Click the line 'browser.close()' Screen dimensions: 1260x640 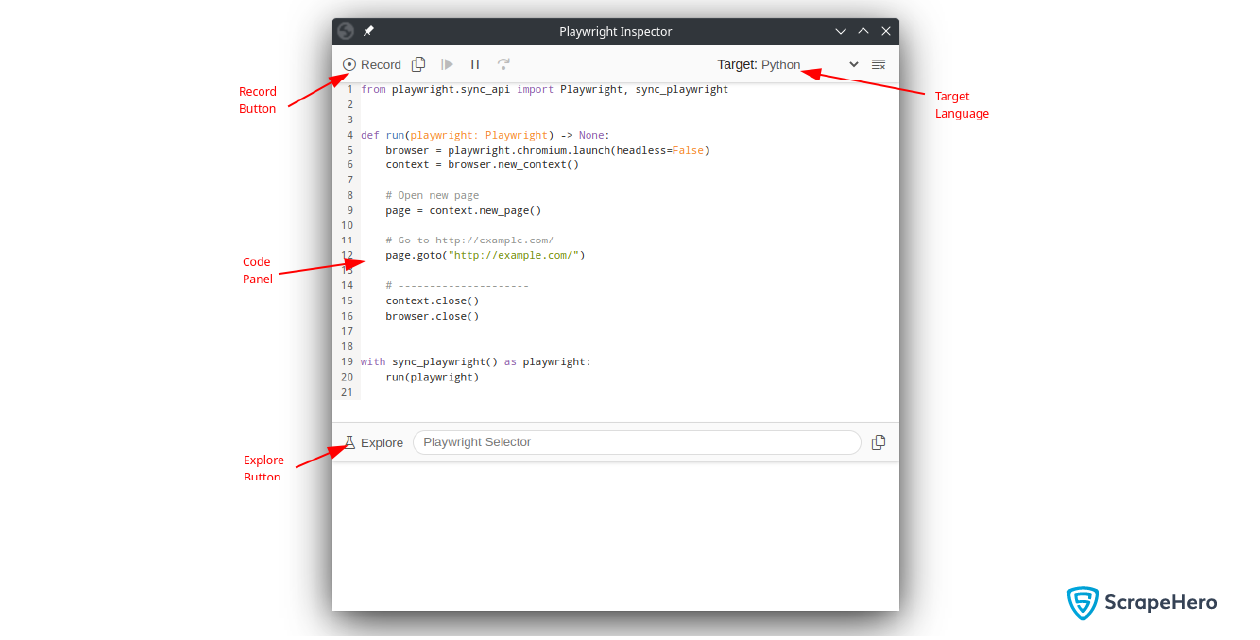432,316
